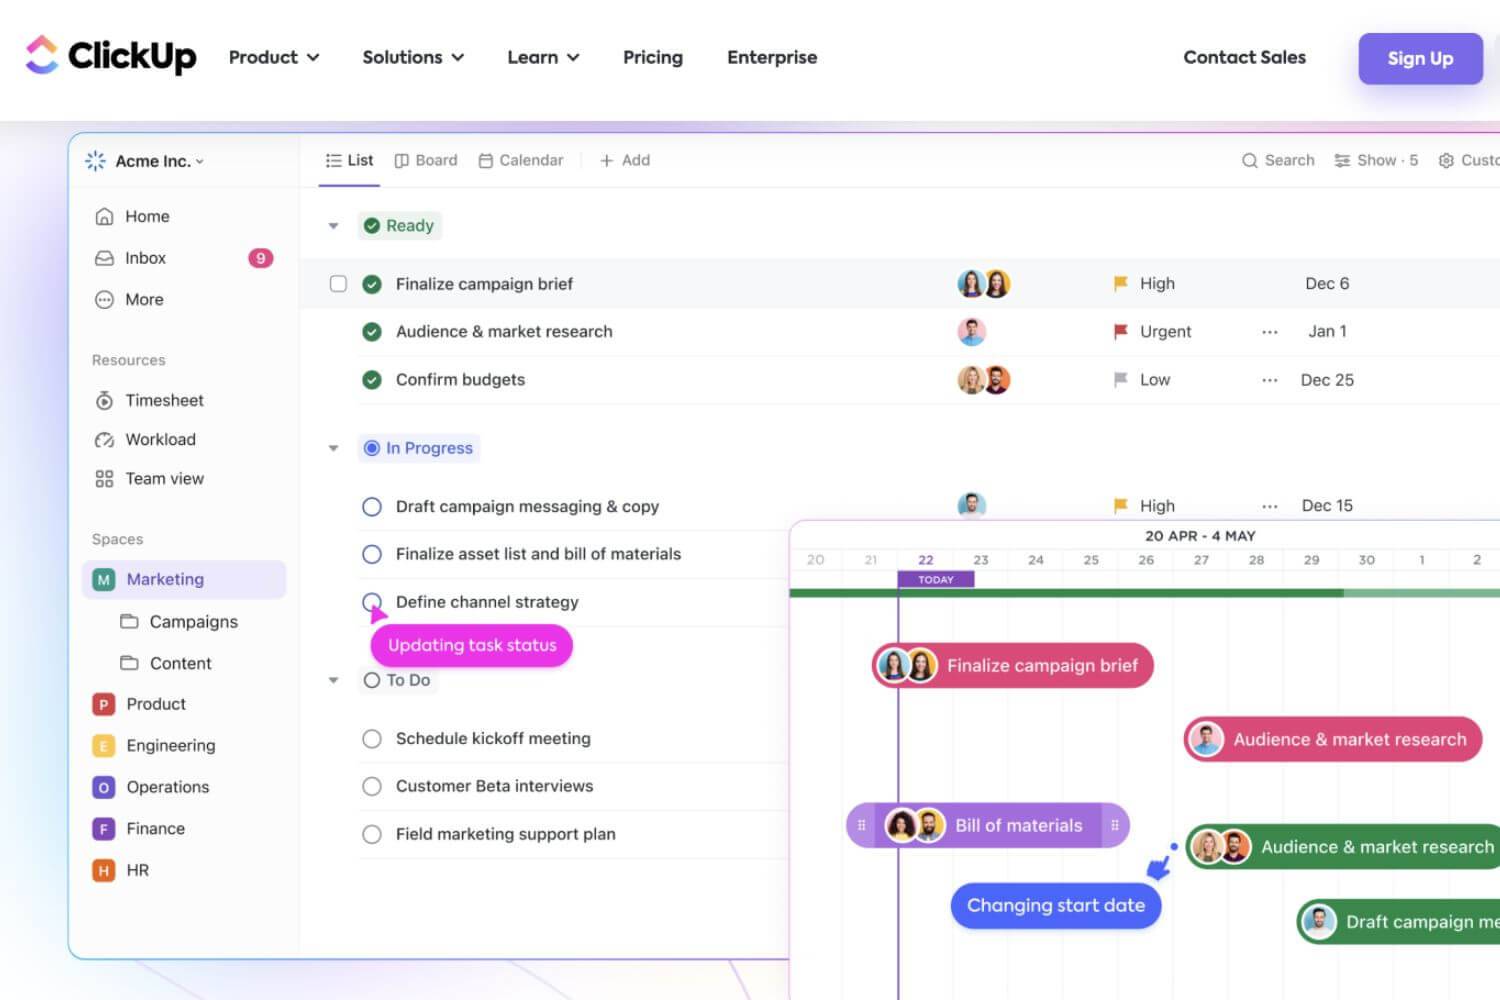The width and height of the screenshot is (1500, 1000).
Task: Click the green Audience & market research bar
Action: point(1343,847)
